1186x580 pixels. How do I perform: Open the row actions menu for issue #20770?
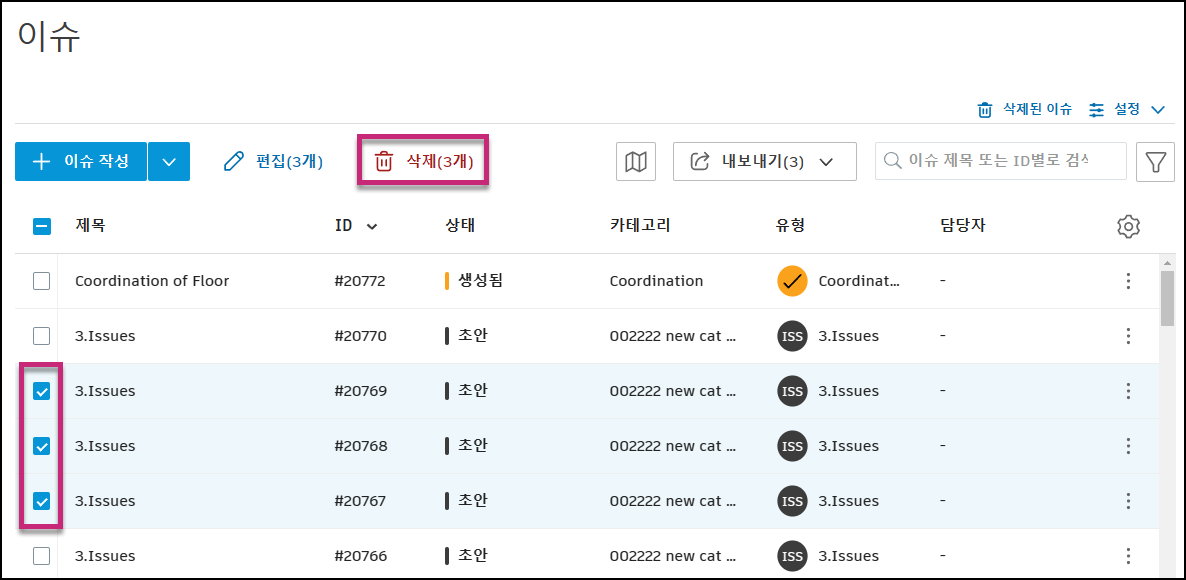click(1128, 336)
